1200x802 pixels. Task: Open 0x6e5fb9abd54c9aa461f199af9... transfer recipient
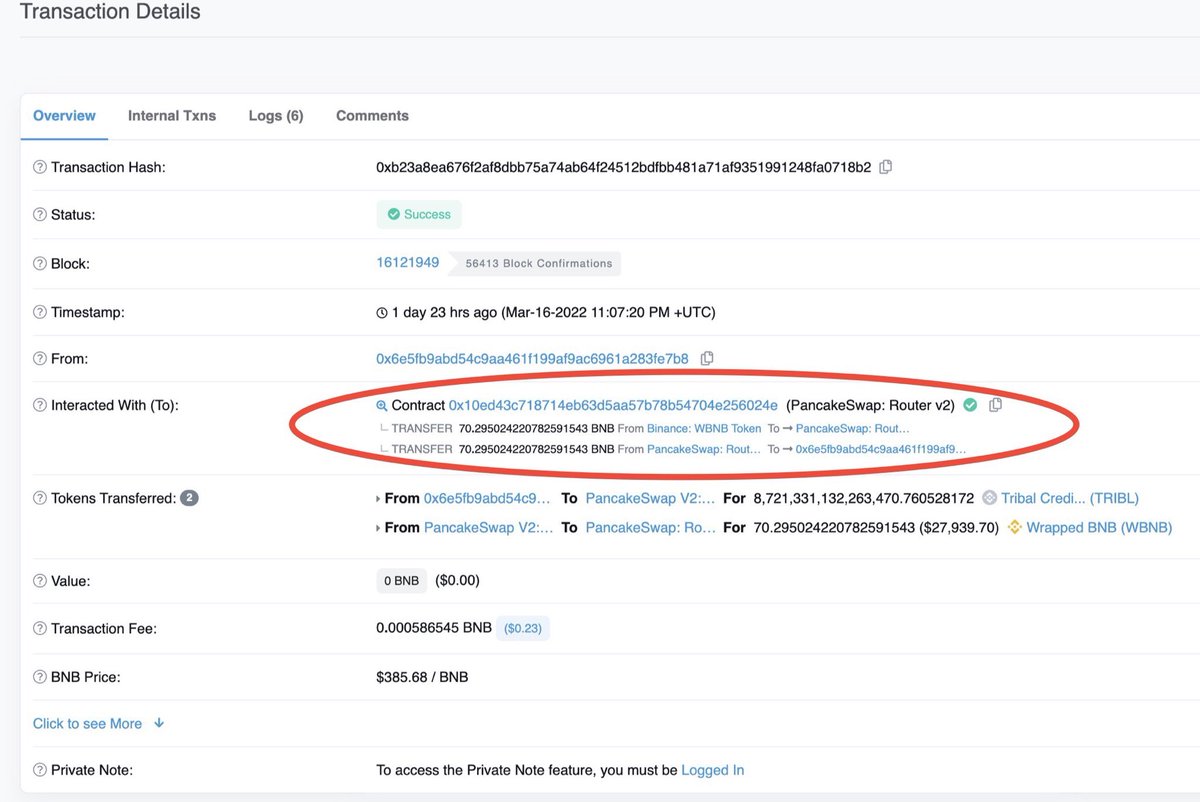[x=881, y=450]
